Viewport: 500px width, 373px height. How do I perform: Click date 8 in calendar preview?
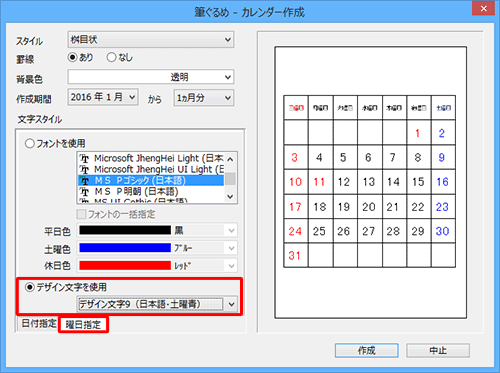point(418,157)
